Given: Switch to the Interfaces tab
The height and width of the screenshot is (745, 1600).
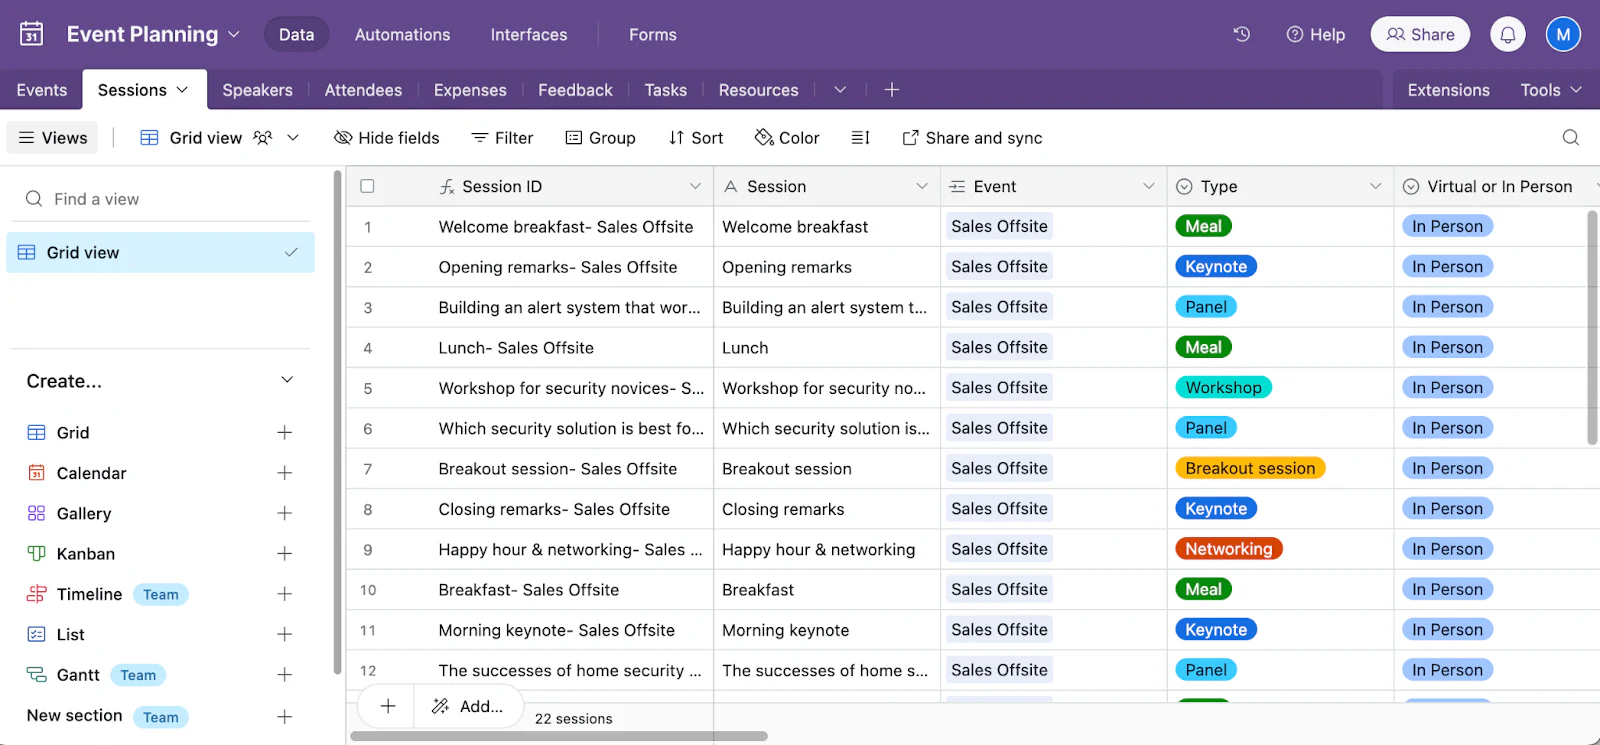Looking at the screenshot, I should [x=529, y=34].
